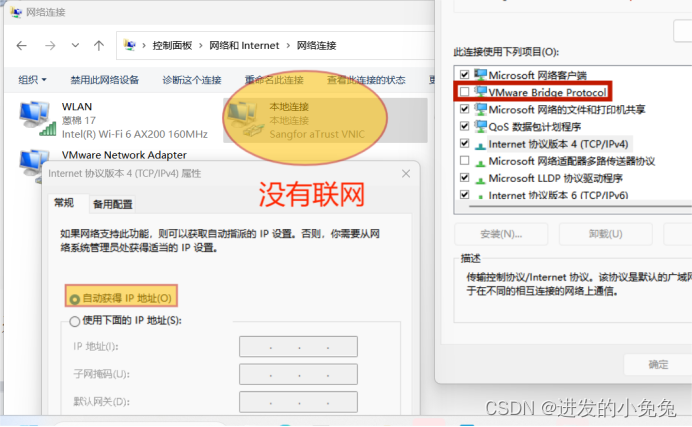Screen dimensions: 692x427
Task: Select 网络和 Internet in the breadcrumb
Action: coord(244,45)
